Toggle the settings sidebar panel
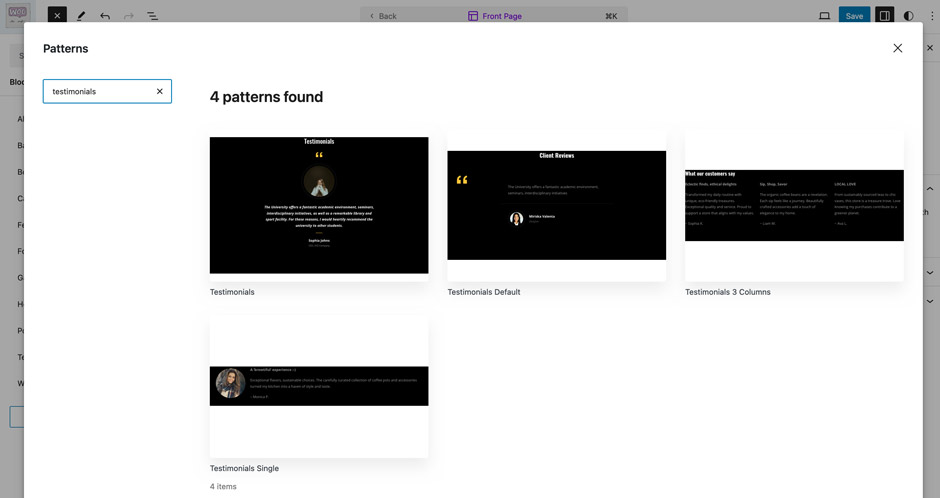 pos(884,16)
